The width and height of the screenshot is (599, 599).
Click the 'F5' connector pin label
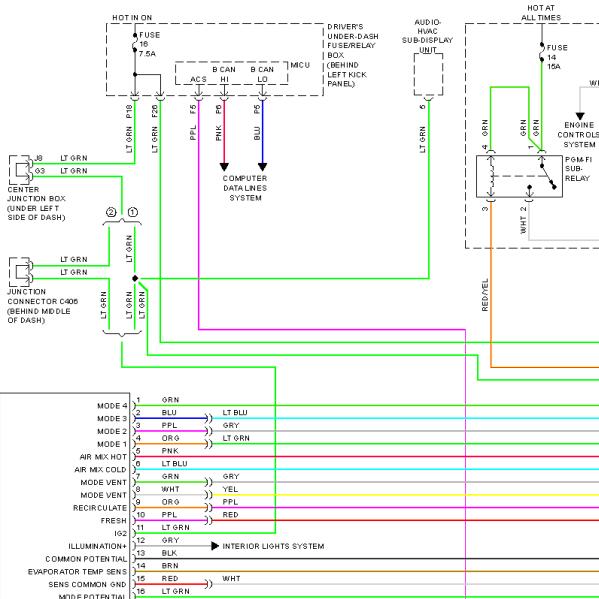pyautogui.click(x=193, y=110)
